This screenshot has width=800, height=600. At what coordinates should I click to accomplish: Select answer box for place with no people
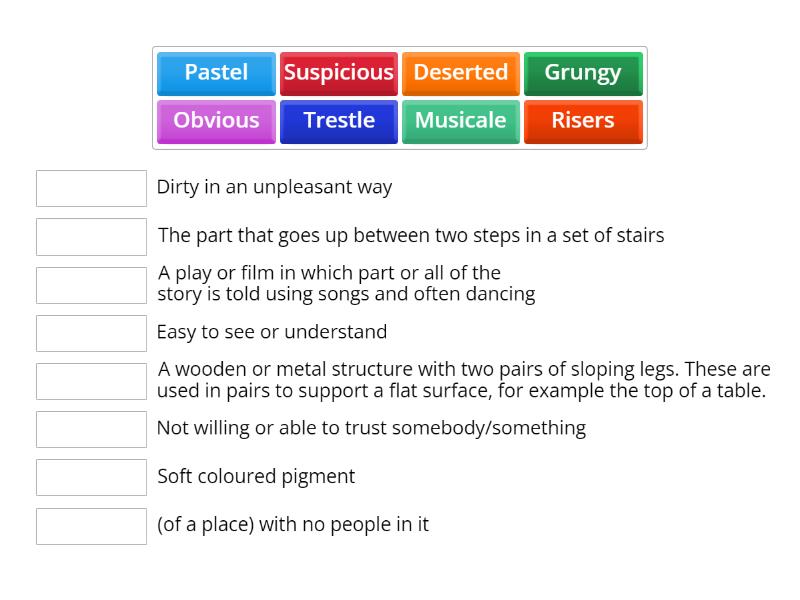click(91, 526)
